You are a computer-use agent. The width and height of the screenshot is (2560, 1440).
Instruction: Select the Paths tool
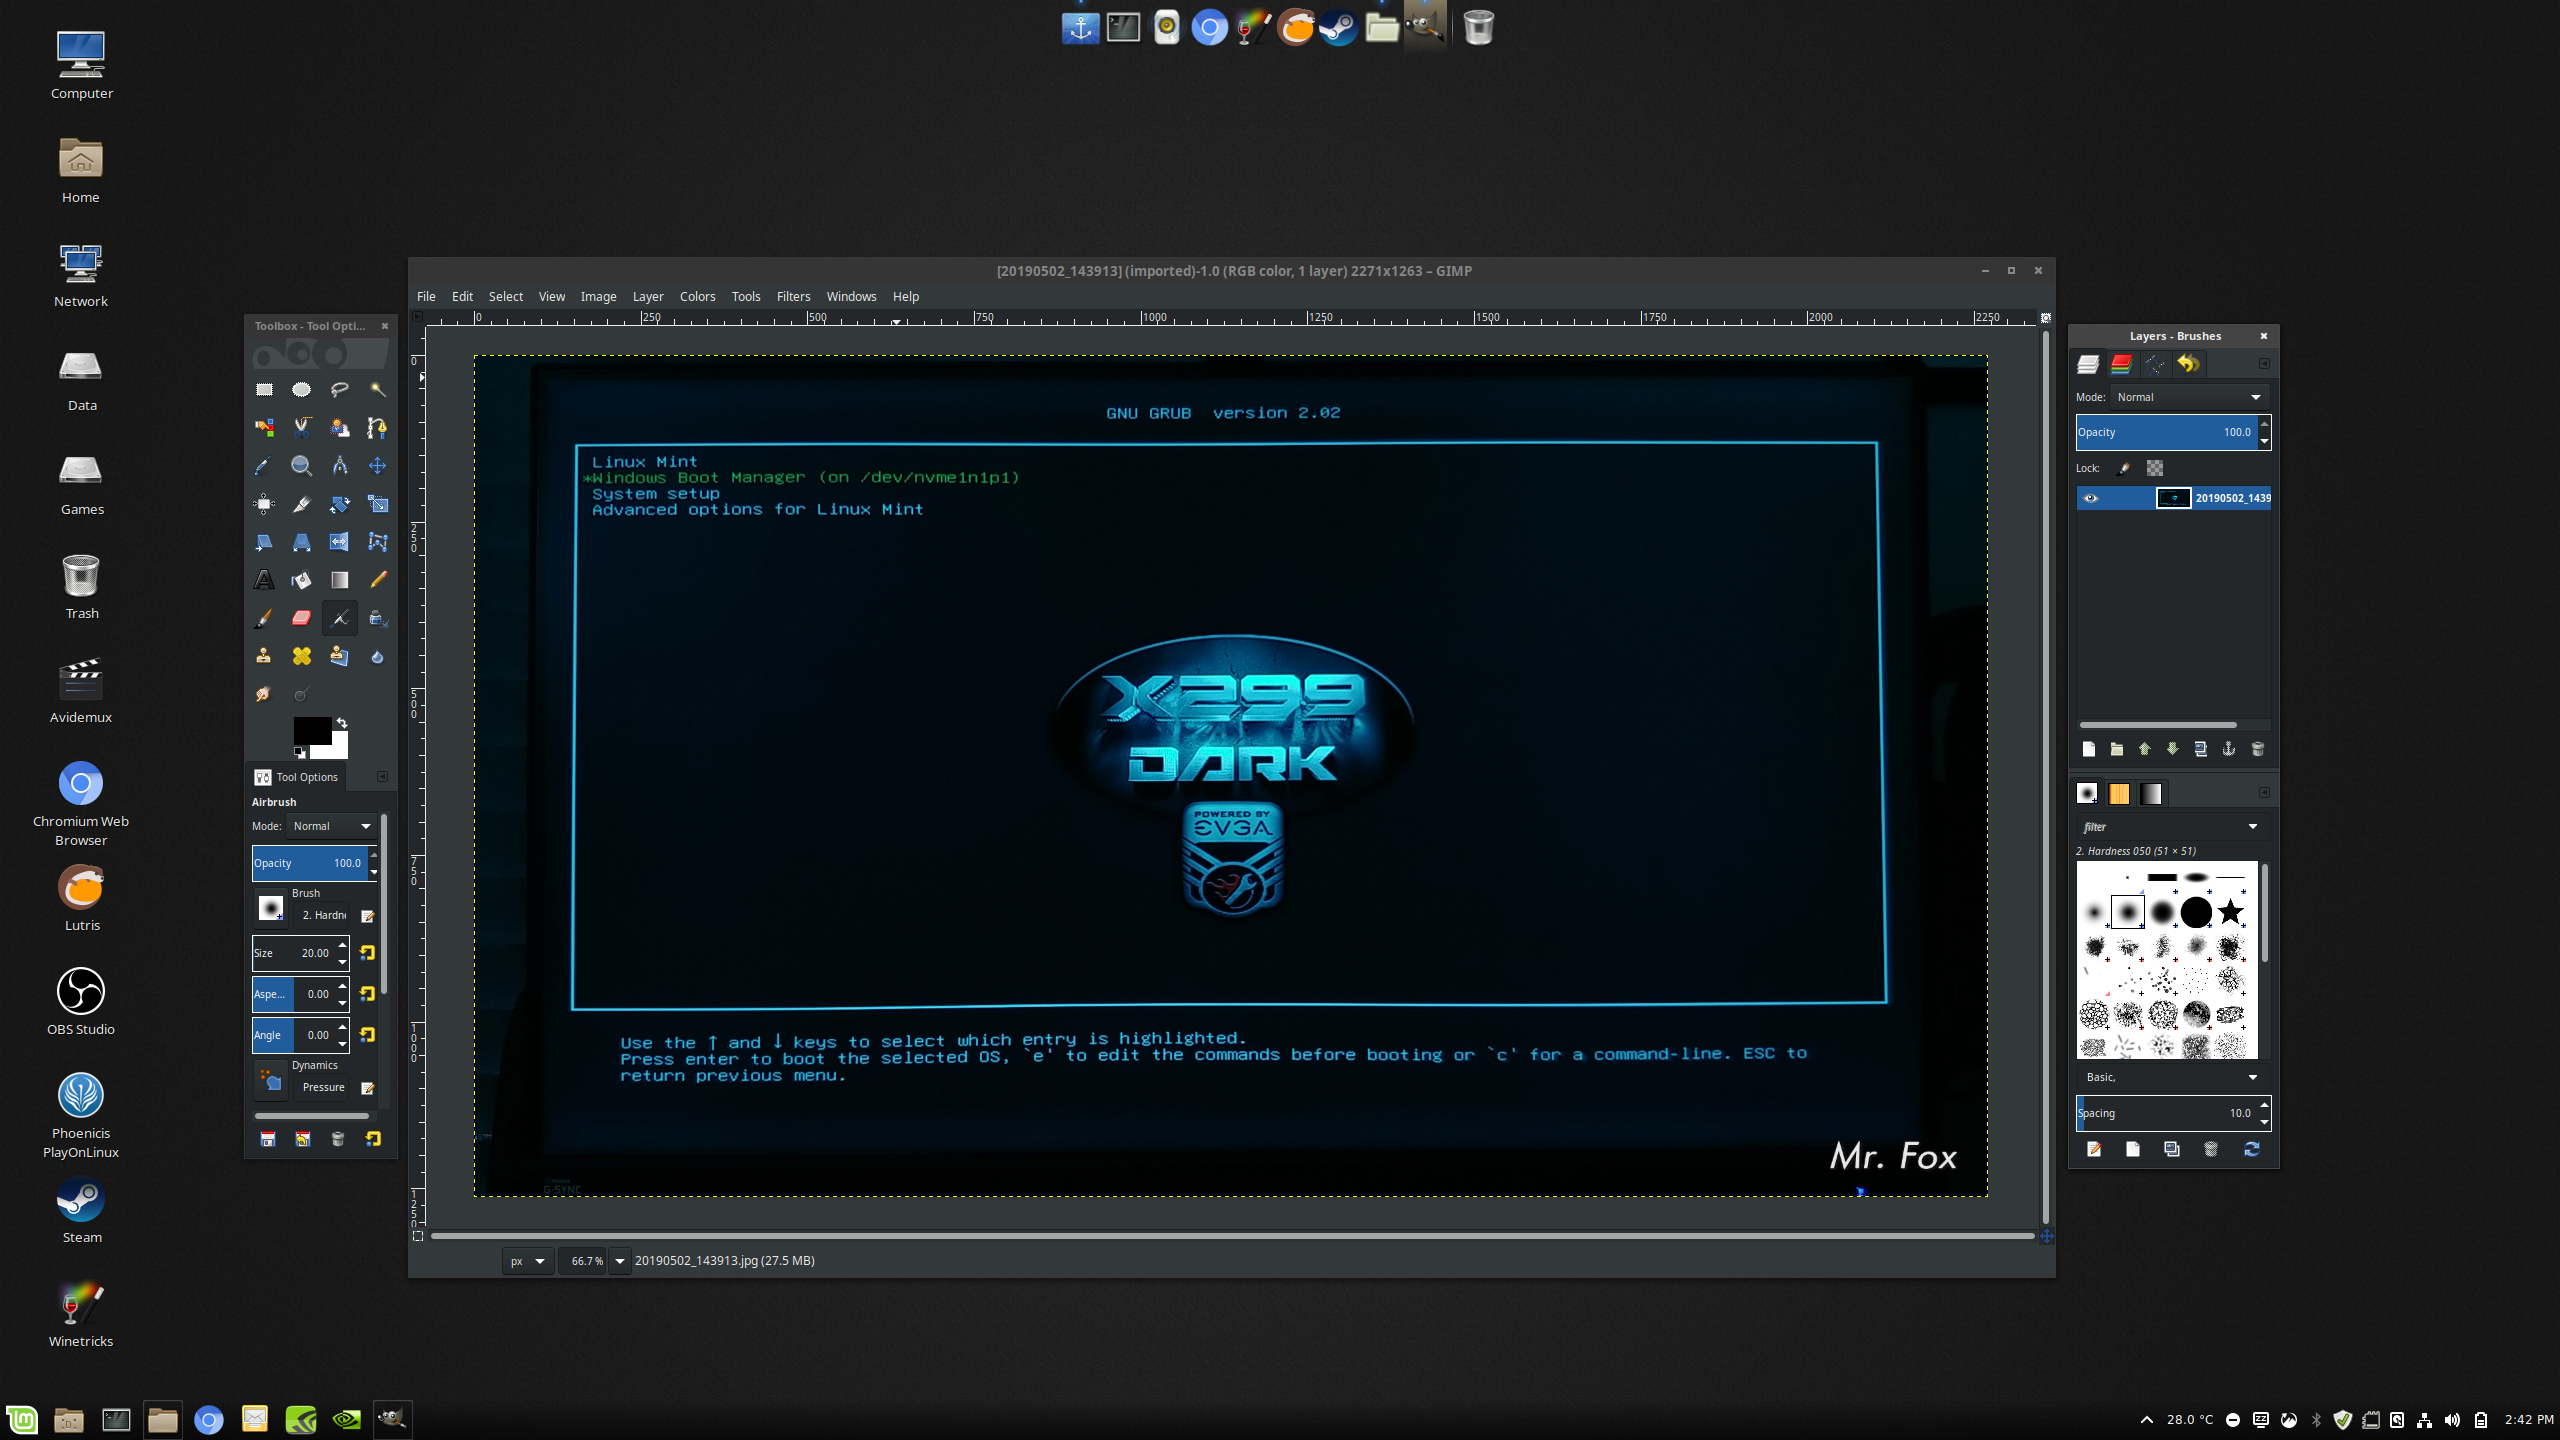point(377,428)
